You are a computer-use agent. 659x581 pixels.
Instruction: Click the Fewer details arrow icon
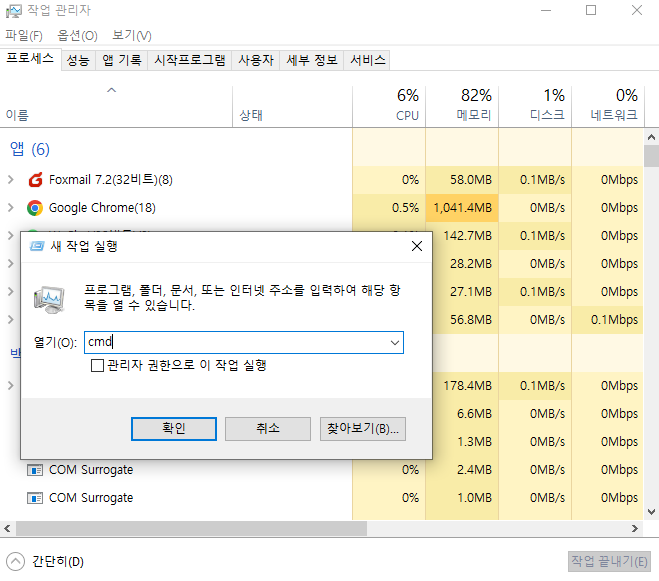pos(15,561)
